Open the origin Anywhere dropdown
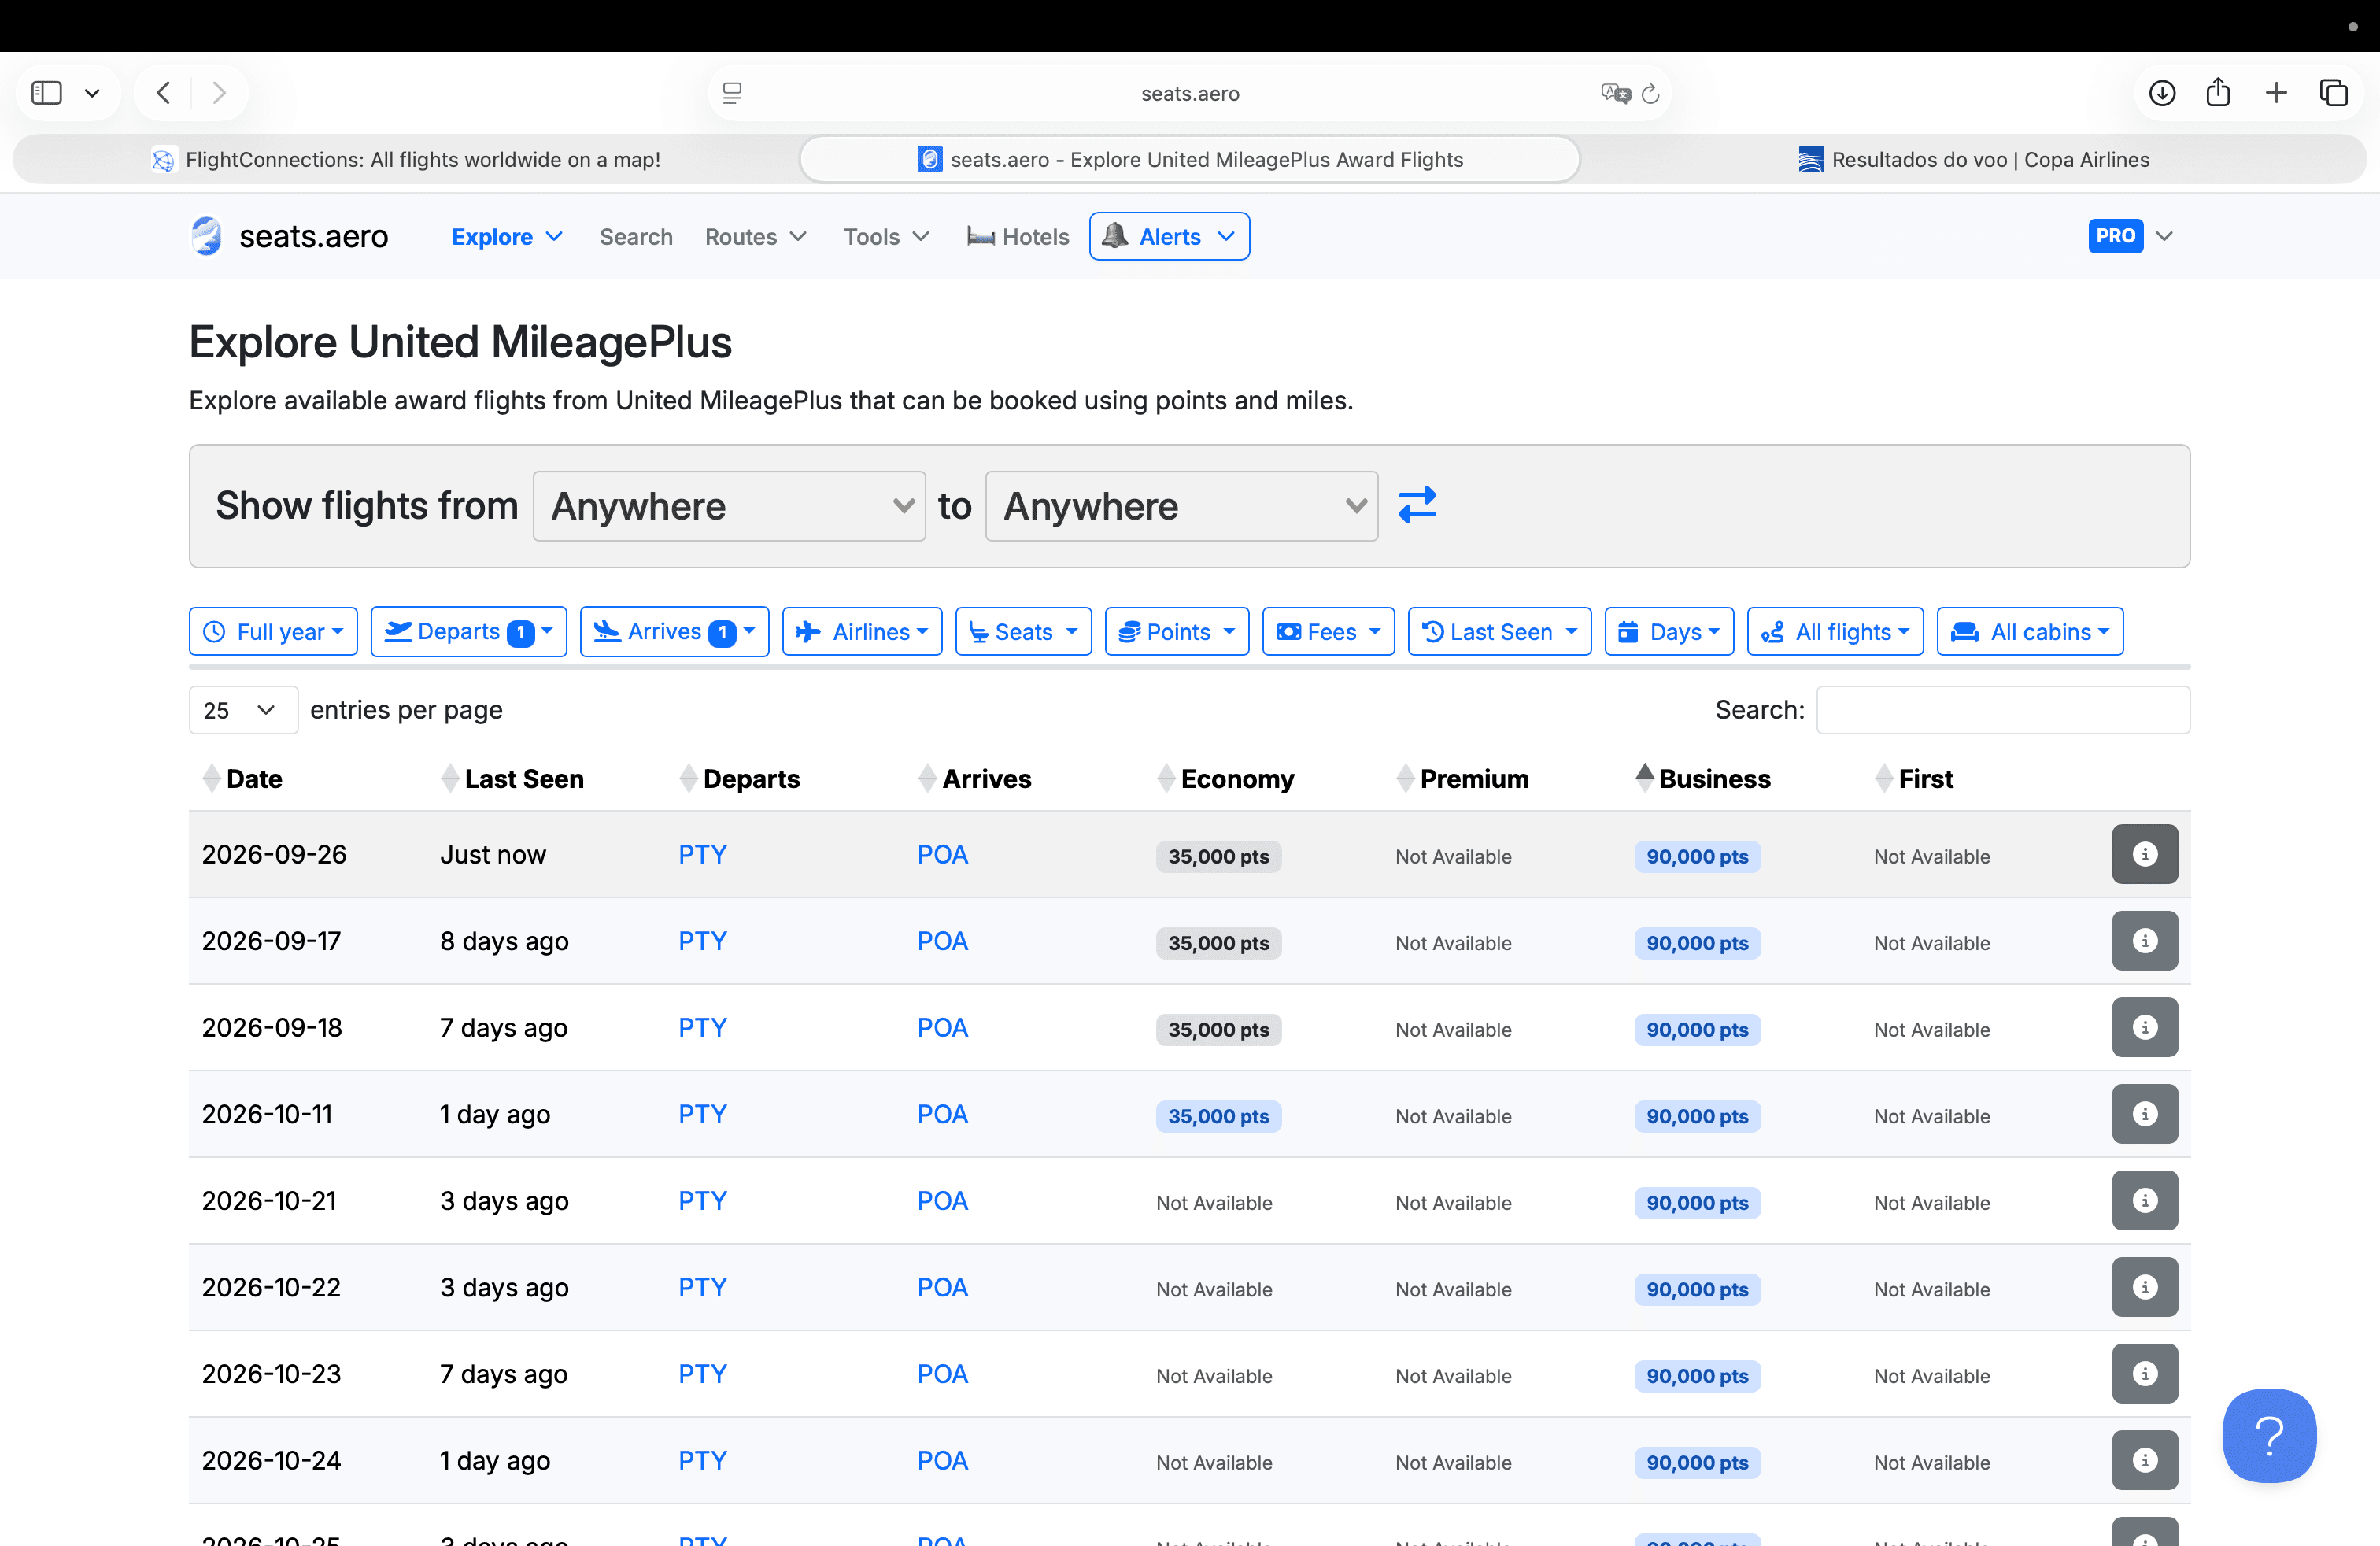 (729, 506)
